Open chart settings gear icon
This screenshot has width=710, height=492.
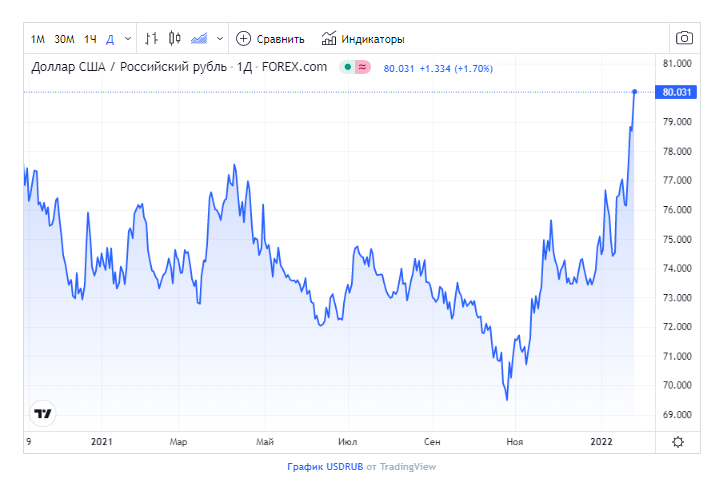678,442
